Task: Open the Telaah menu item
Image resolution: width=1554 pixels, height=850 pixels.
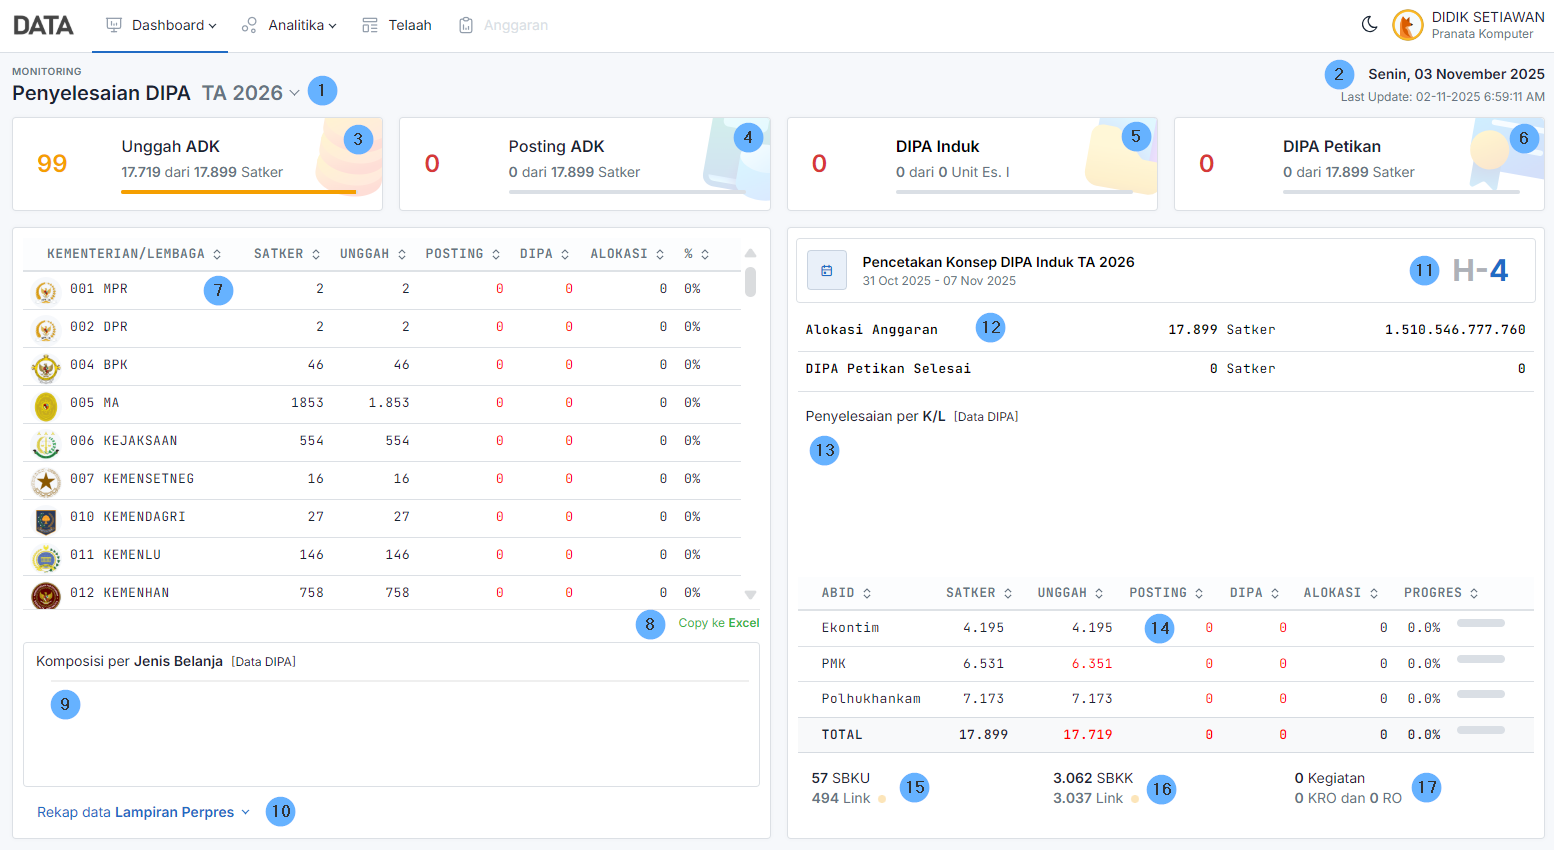Action: (x=397, y=25)
